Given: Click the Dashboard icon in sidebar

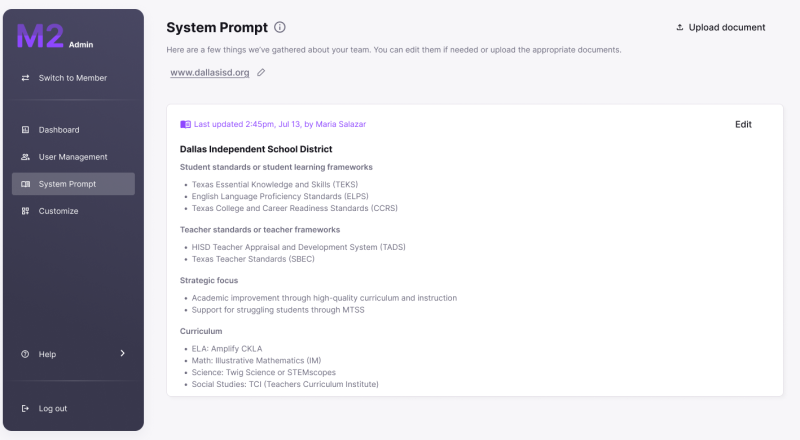Looking at the screenshot, I should pos(25,130).
